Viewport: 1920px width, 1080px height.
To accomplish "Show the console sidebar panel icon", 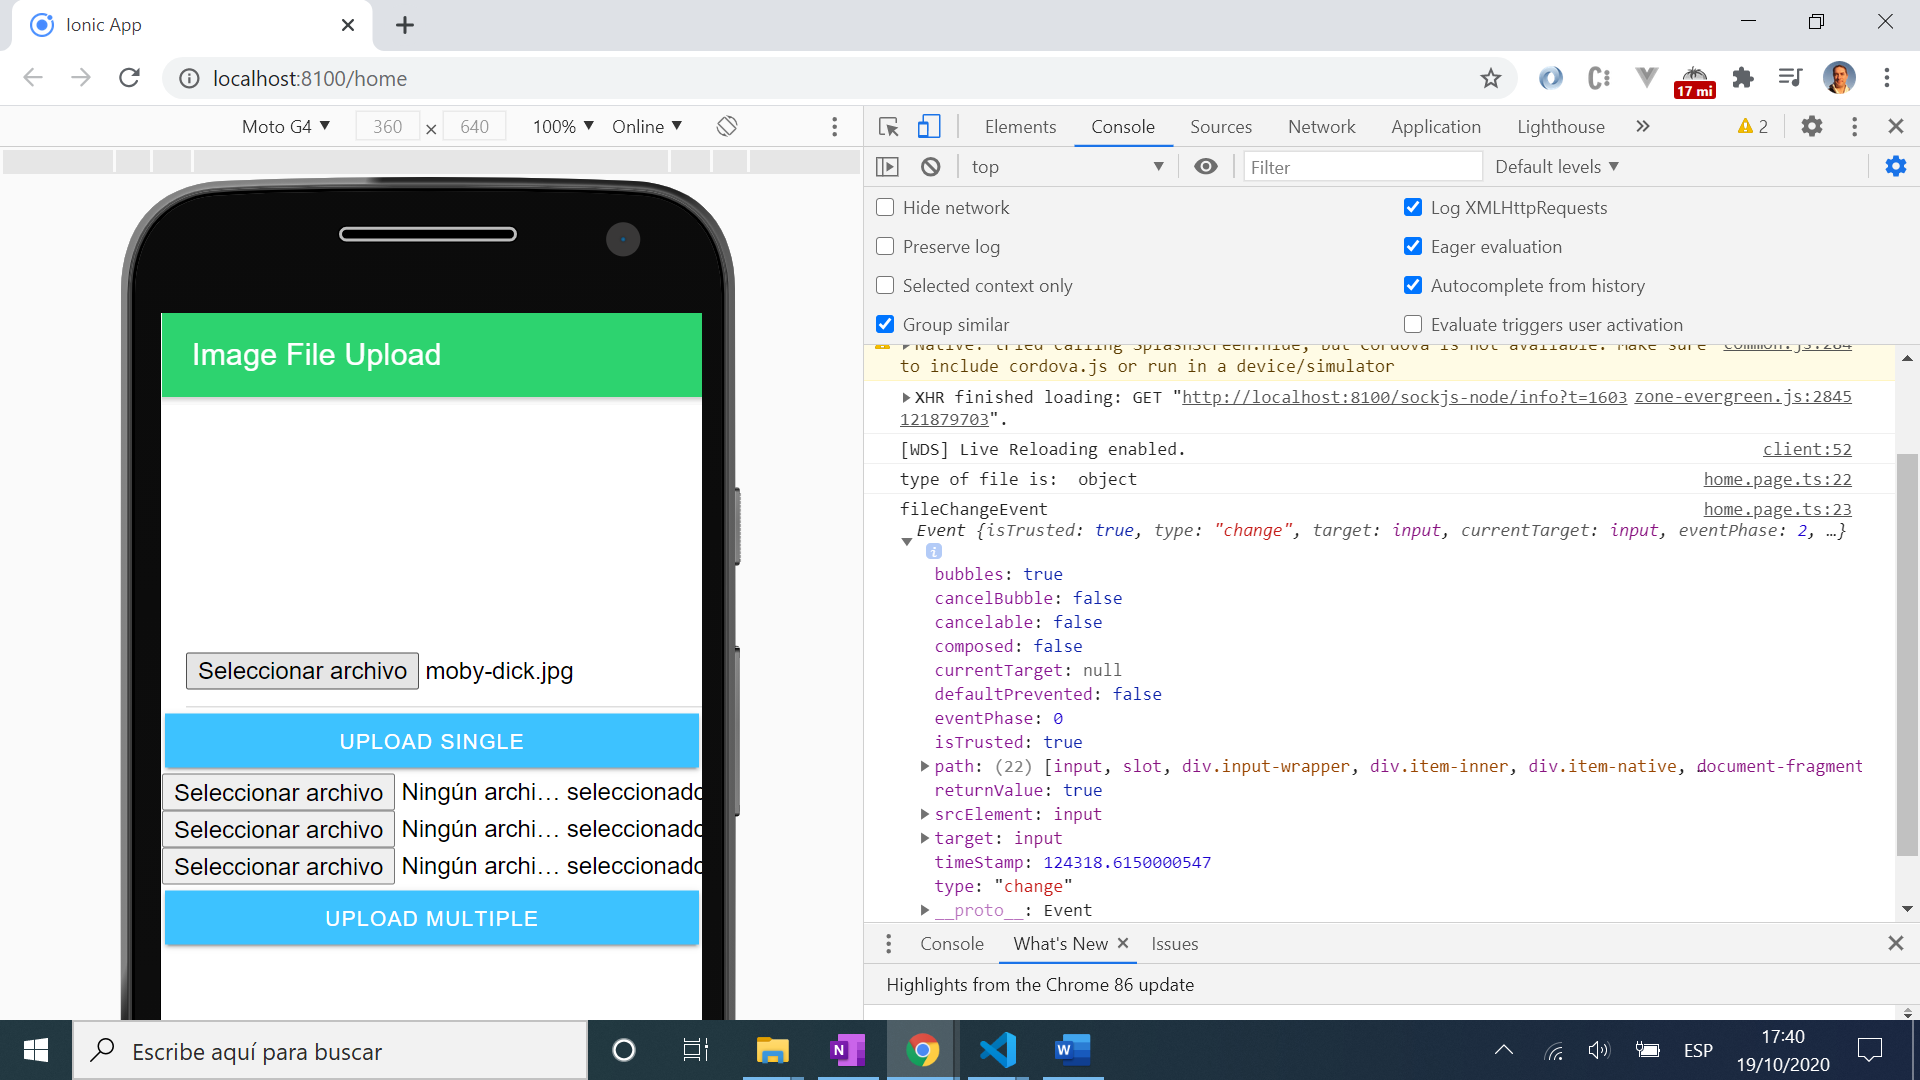I will (887, 167).
